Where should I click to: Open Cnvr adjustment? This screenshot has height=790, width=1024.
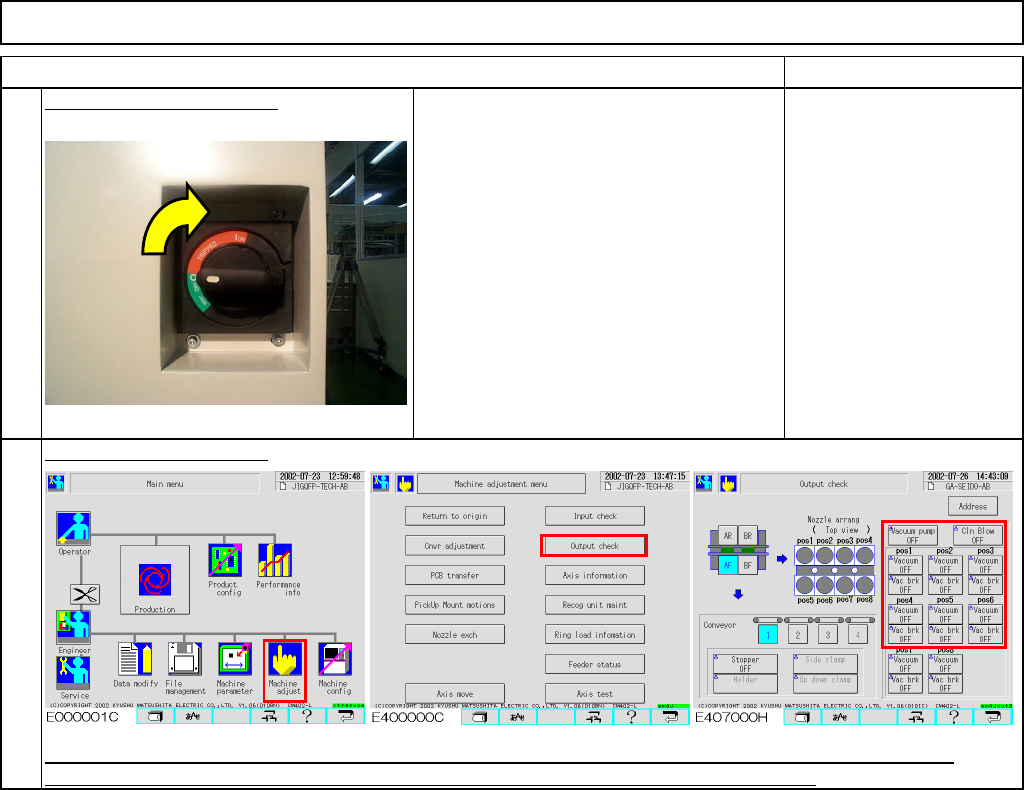pyautogui.click(x=455, y=546)
